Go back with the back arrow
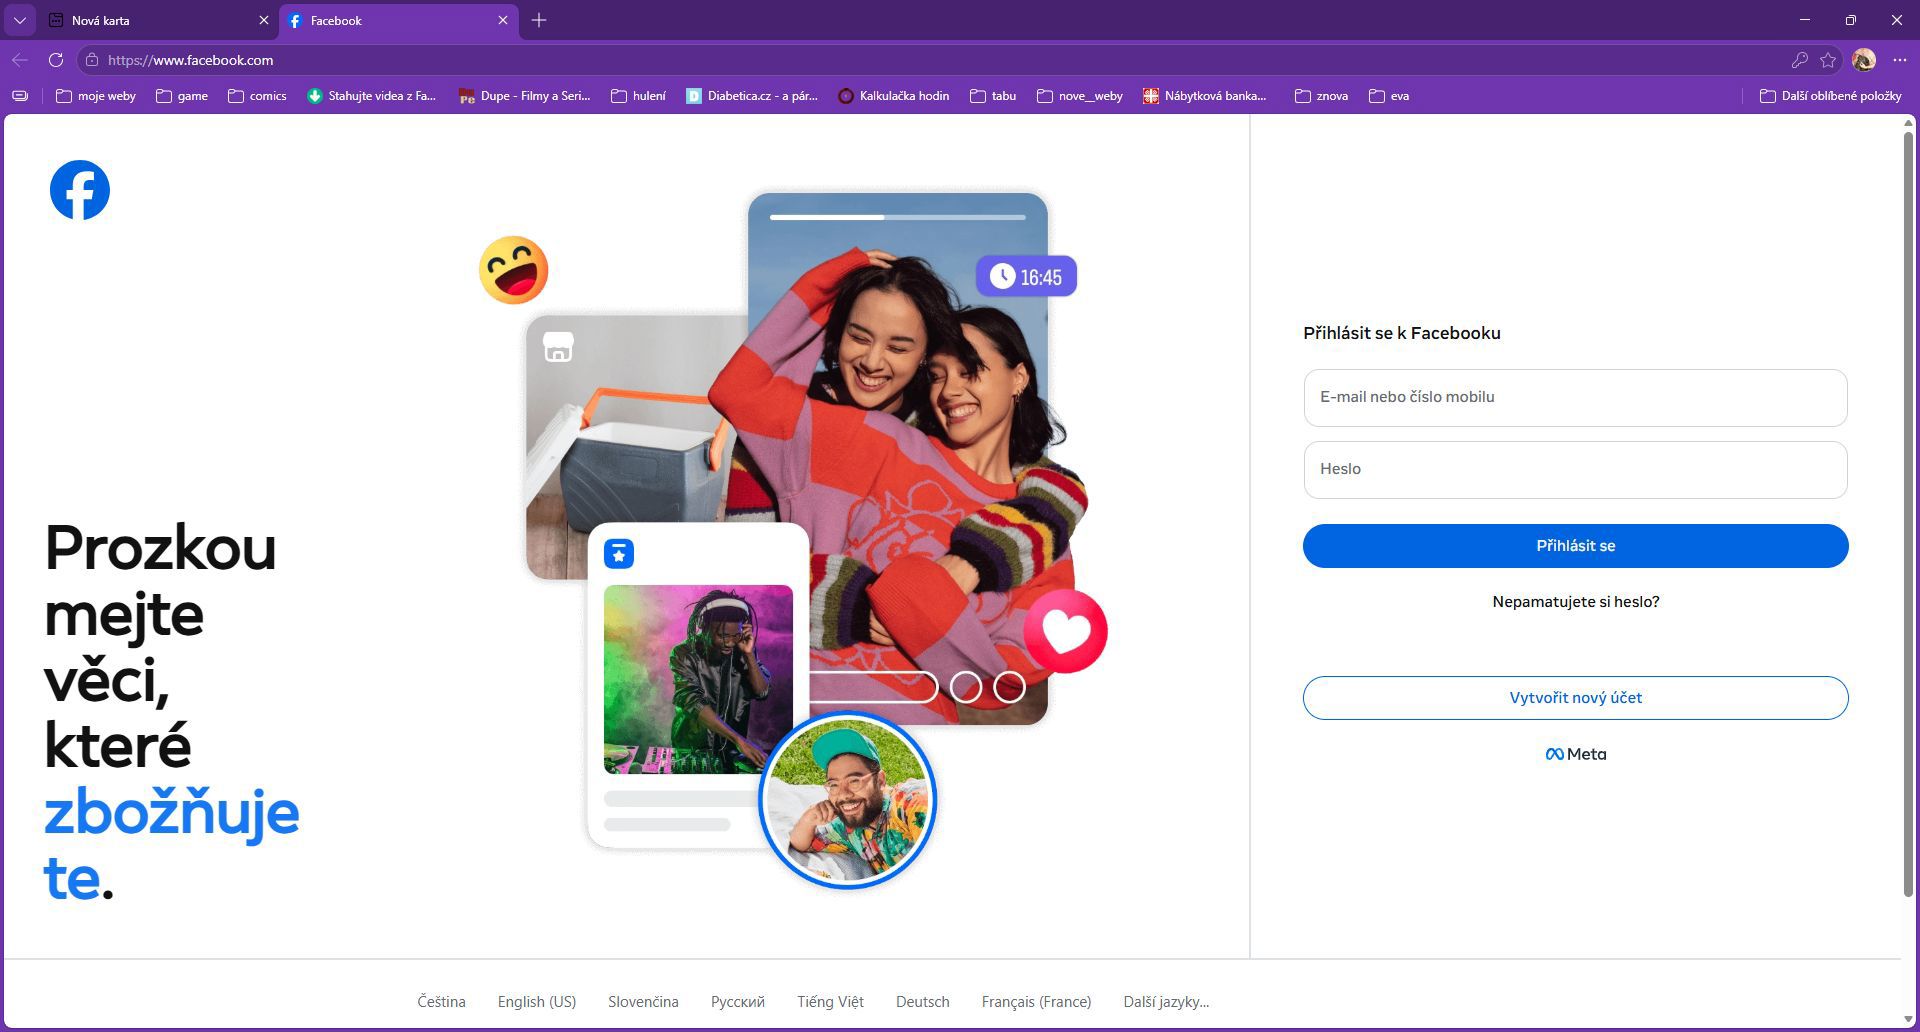Screen dimensions: 1920x1032 (x=20, y=60)
